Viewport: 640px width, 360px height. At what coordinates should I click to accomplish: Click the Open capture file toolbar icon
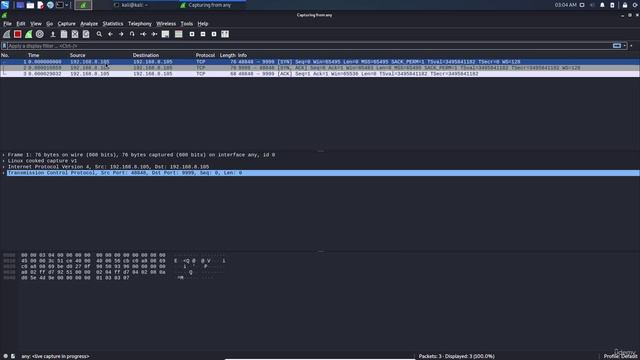53,34
